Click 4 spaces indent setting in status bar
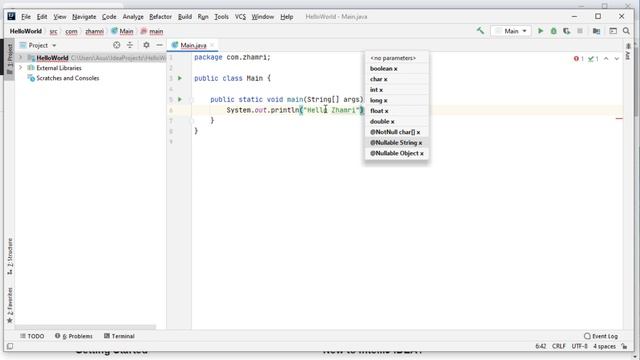The height and width of the screenshot is (360, 640). tap(604, 346)
